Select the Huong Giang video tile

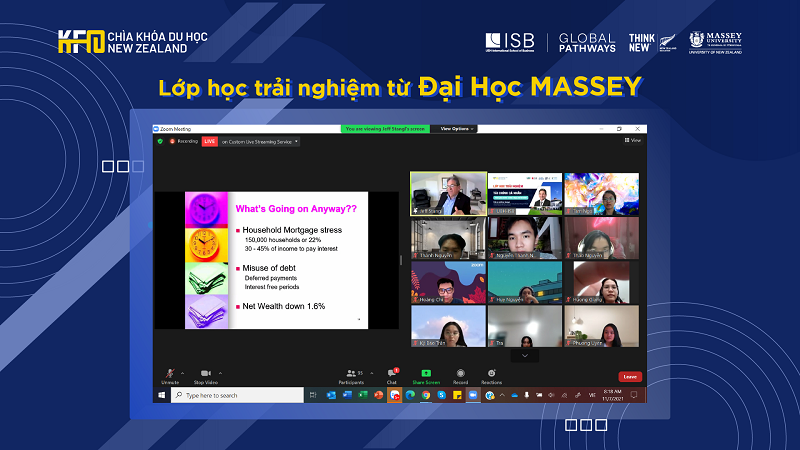tap(602, 282)
